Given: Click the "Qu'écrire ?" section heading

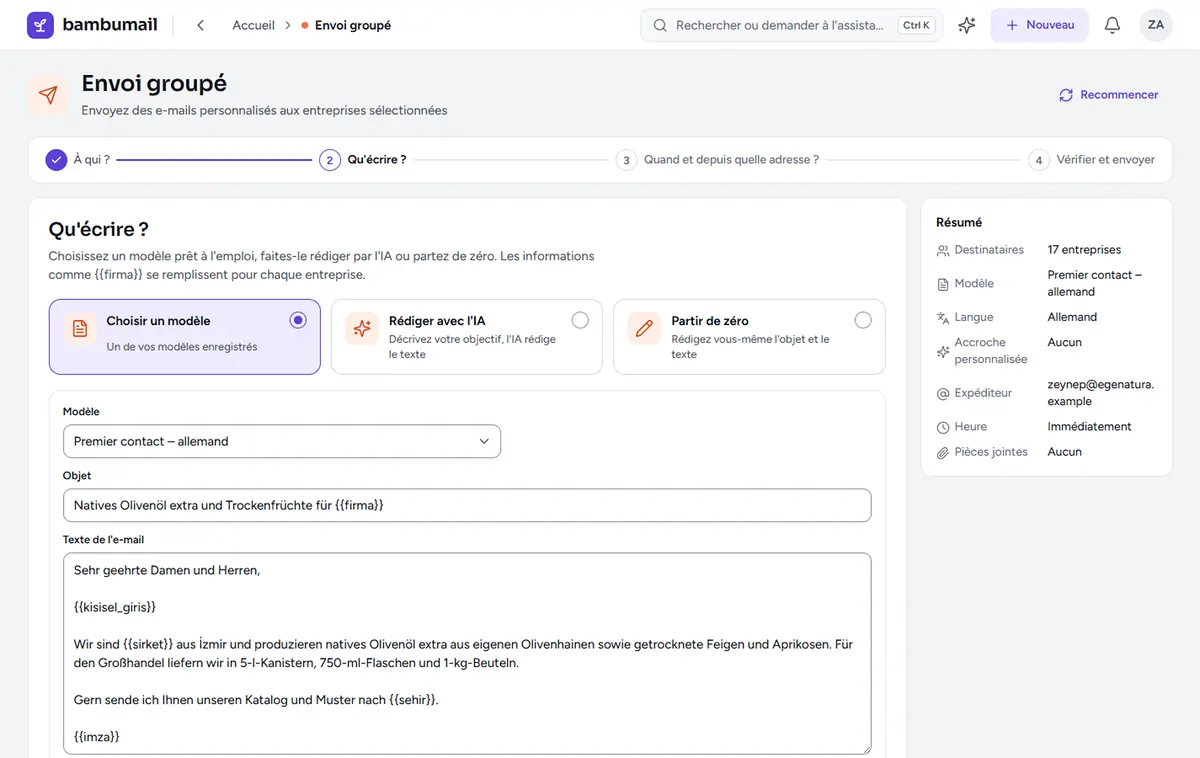Looking at the screenshot, I should tap(99, 230).
